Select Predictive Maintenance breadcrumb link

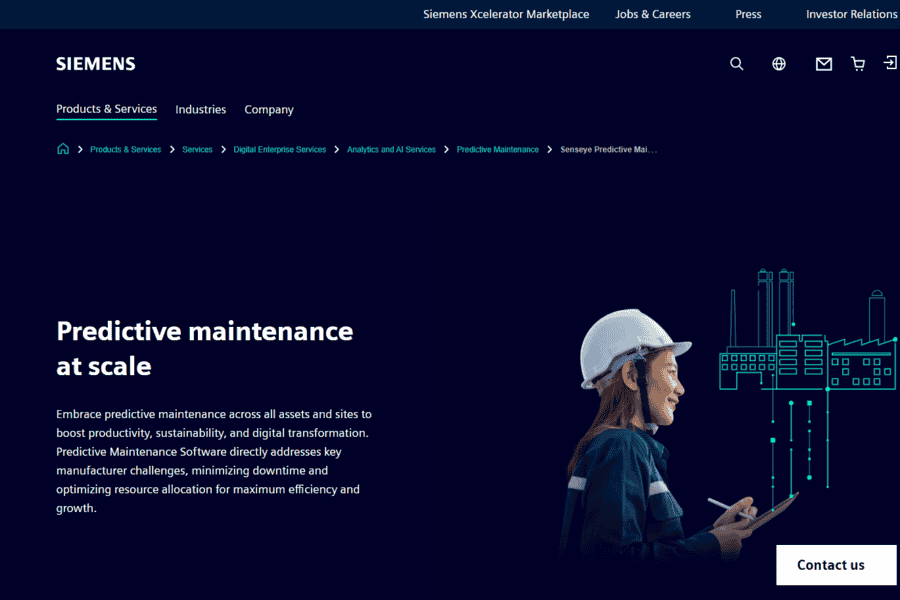coord(498,149)
